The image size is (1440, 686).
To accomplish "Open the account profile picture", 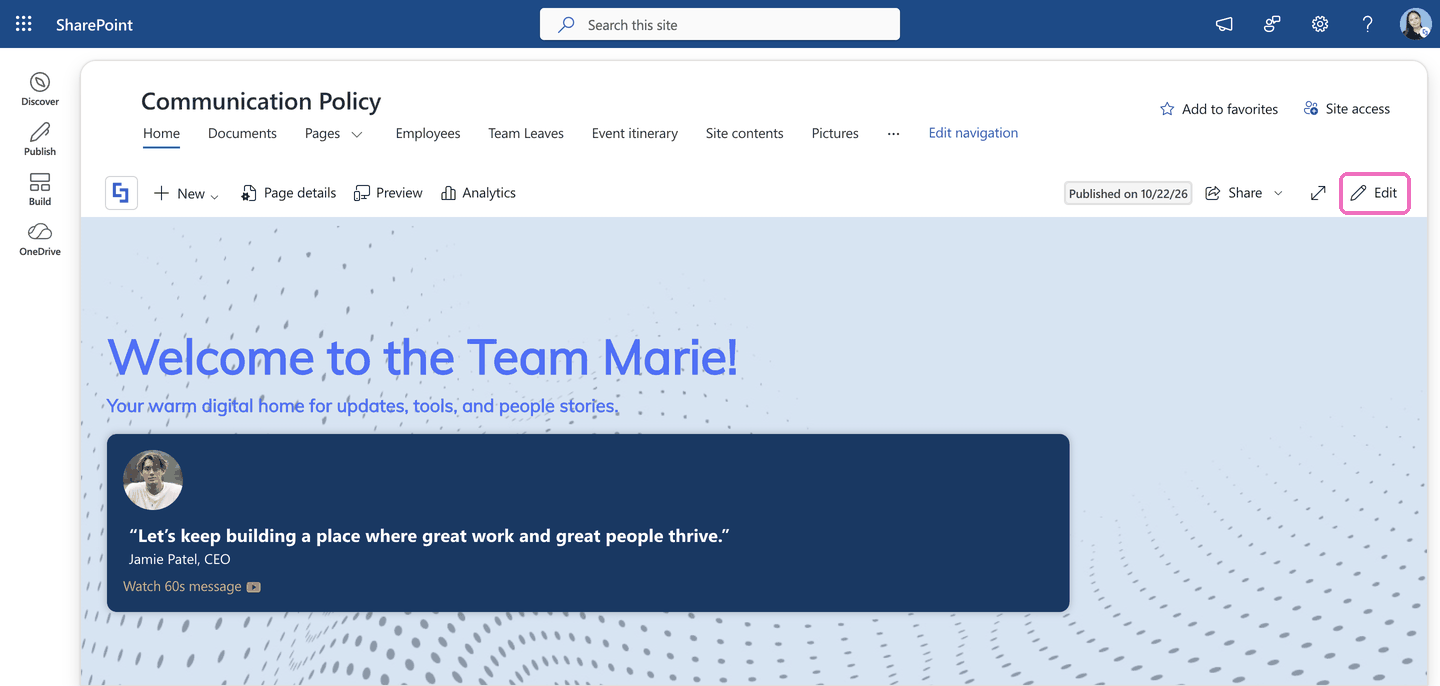I will 1415,24.
